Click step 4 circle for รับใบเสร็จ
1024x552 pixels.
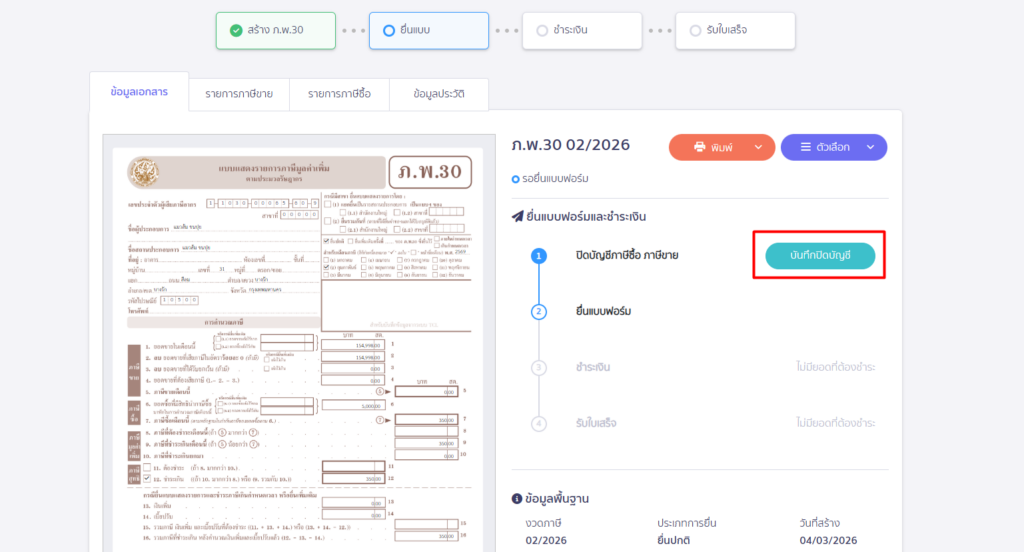[539, 423]
